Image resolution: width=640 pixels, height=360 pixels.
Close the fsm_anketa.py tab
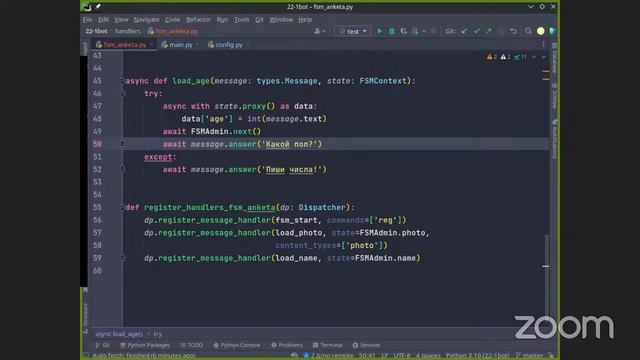[151, 44]
